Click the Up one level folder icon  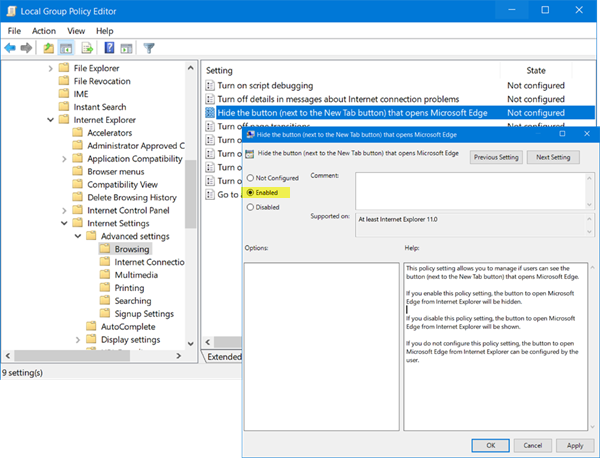pos(48,48)
